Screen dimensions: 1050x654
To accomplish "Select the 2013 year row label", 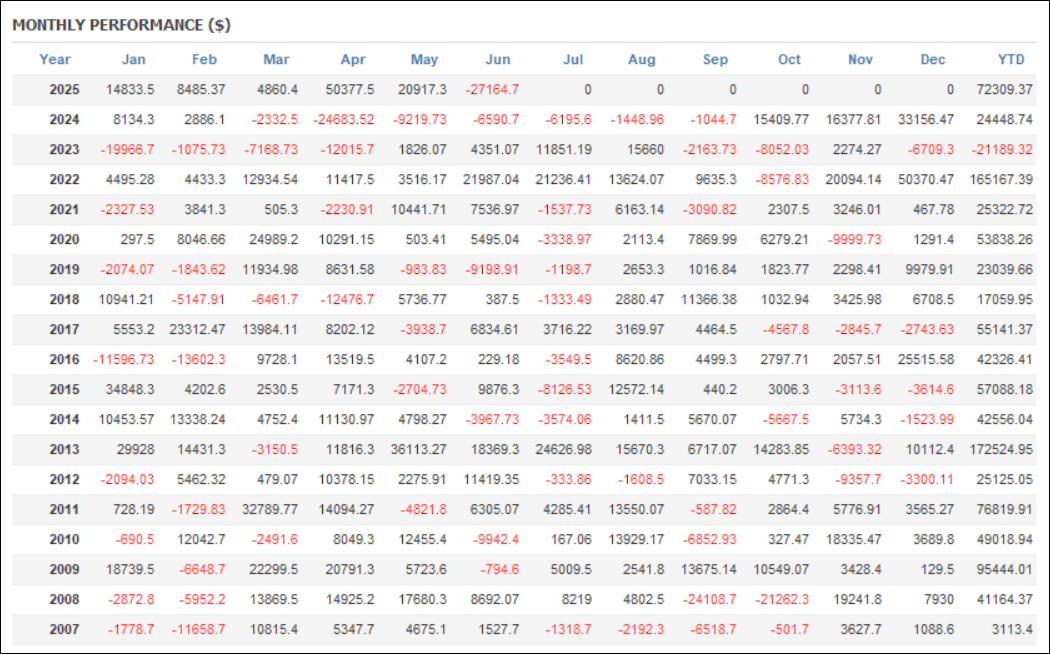I will pyautogui.click(x=64, y=449).
